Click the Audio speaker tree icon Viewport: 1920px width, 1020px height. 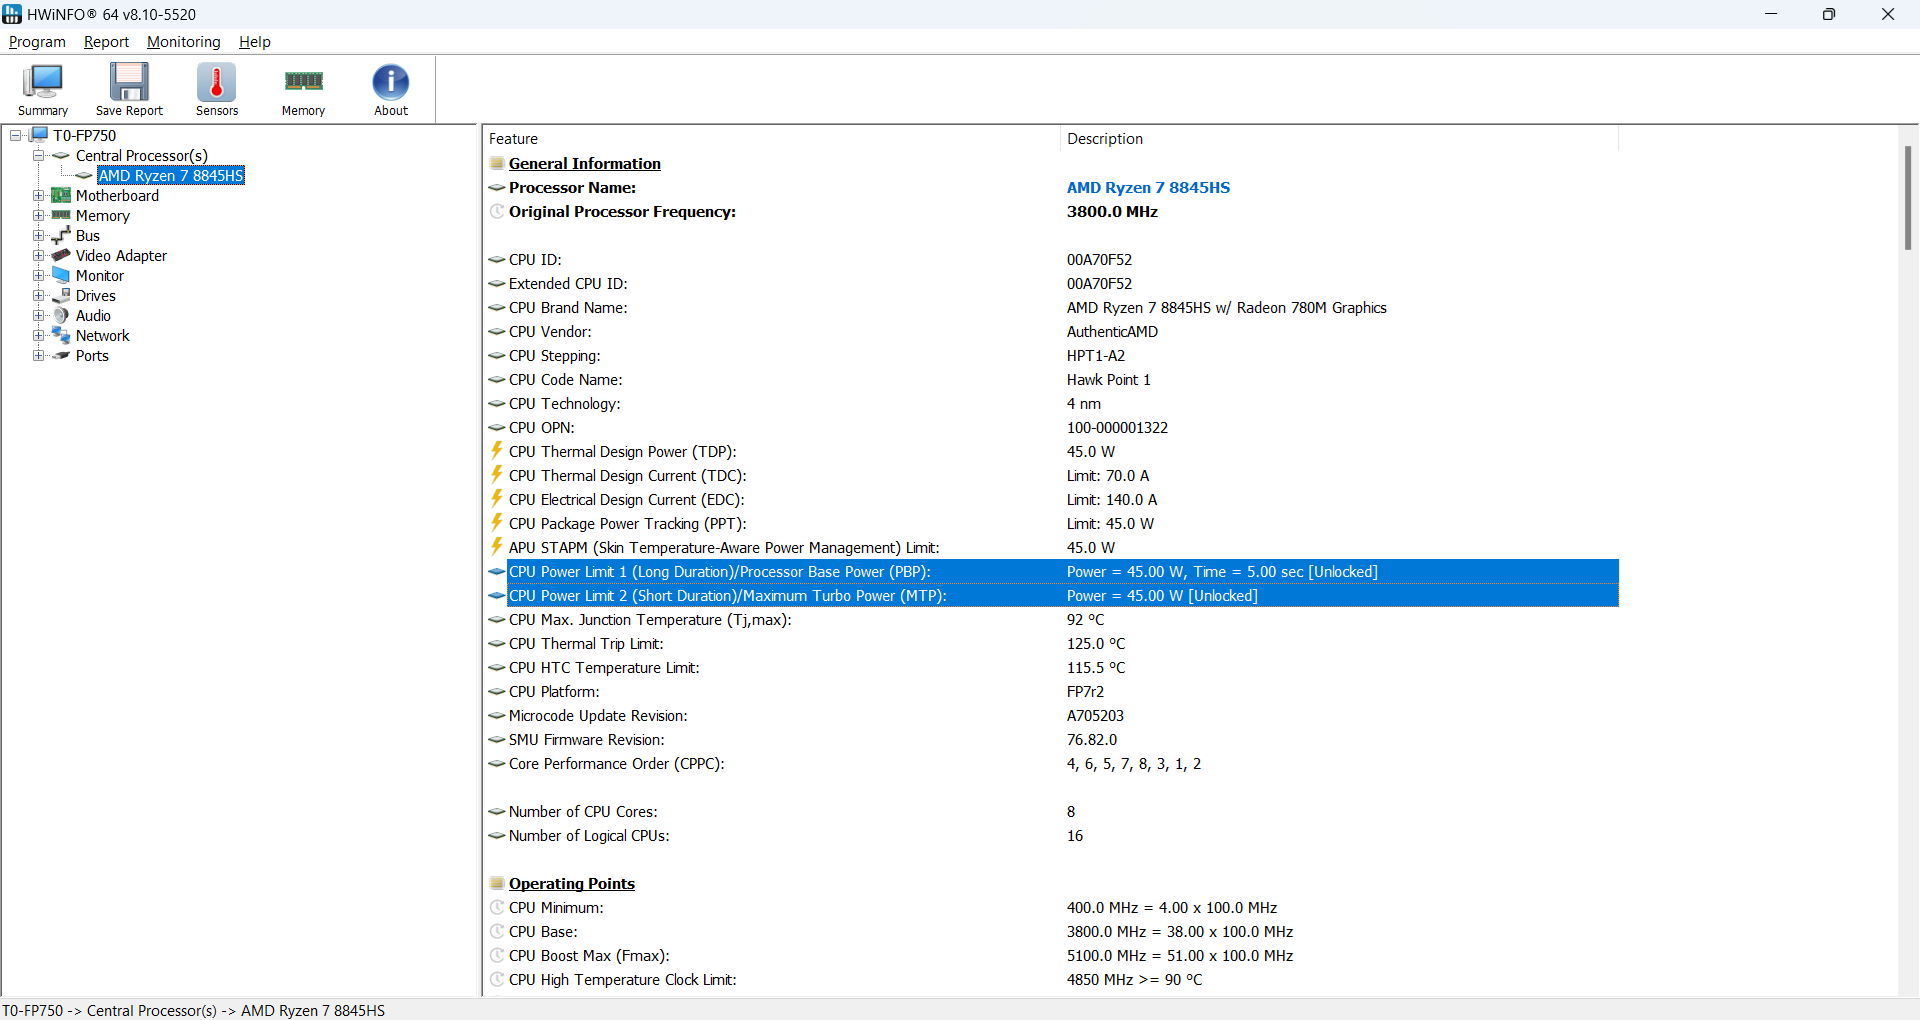(x=61, y=315)
